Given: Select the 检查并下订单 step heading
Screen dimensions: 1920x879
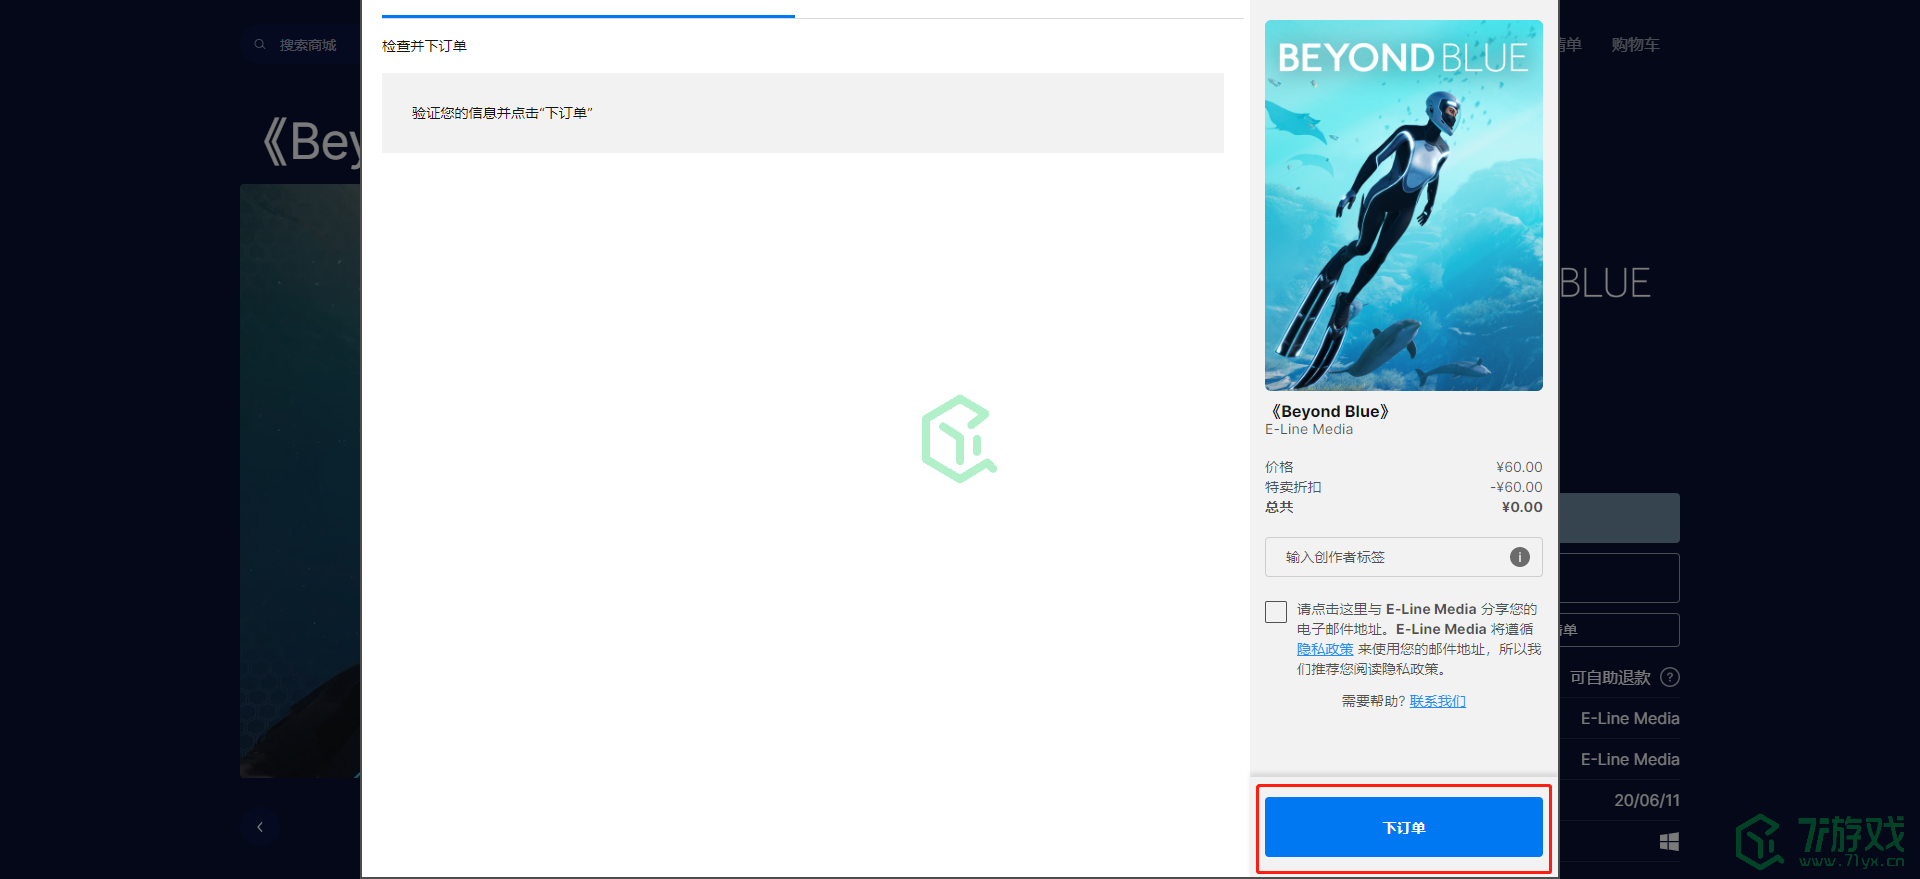Looking at the screenshot, I should (424, 46).
